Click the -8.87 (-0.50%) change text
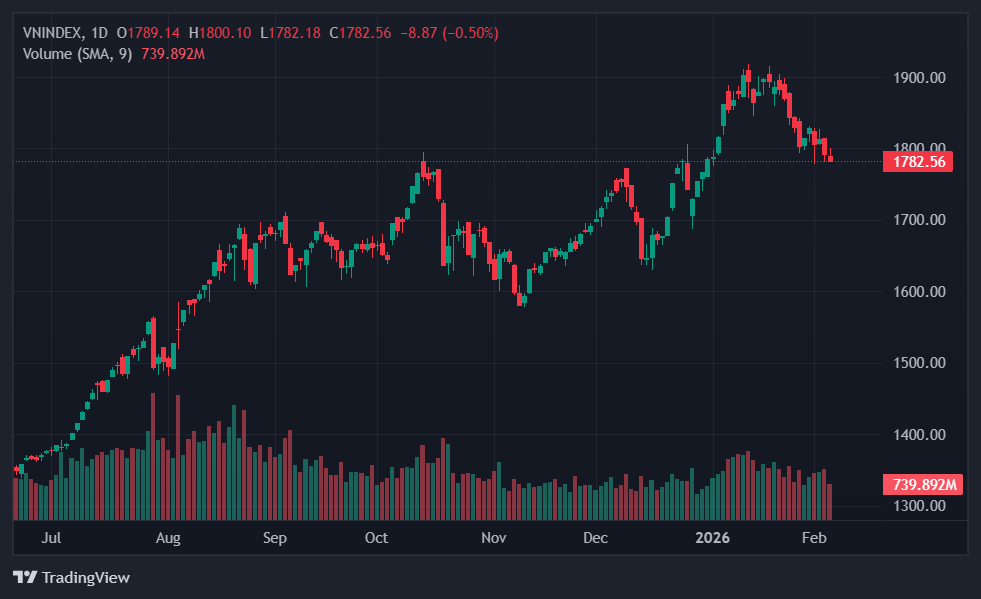The height and width of the screenshot is (599, 981). coord(449,33)
